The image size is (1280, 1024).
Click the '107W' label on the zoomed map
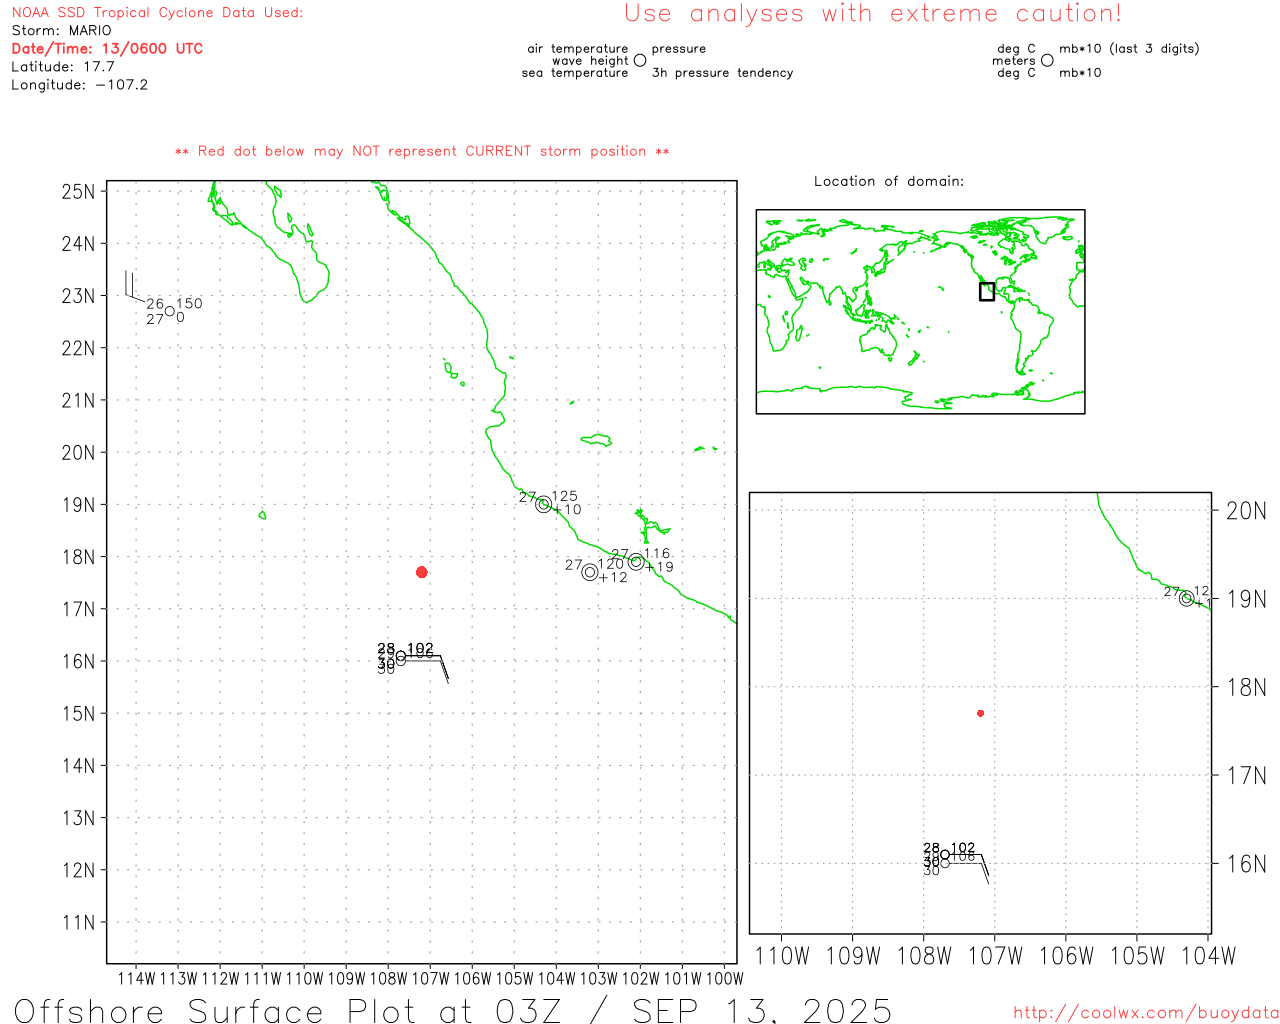coord(996,956)
